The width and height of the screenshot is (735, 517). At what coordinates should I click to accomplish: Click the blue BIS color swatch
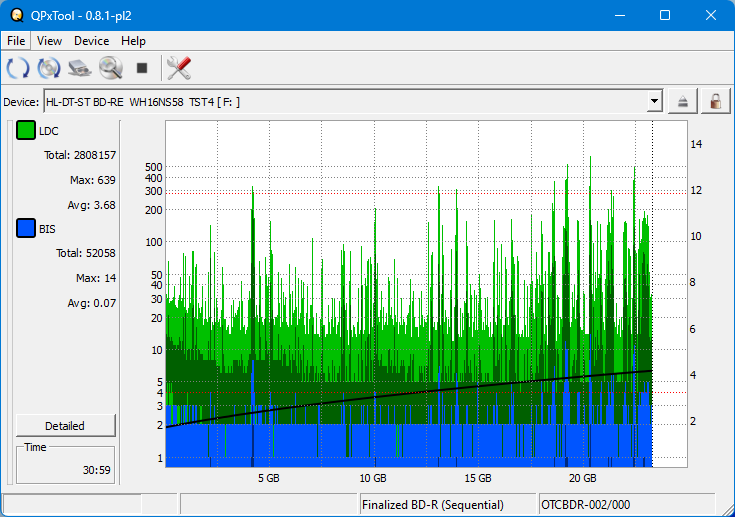coord(26,228)
